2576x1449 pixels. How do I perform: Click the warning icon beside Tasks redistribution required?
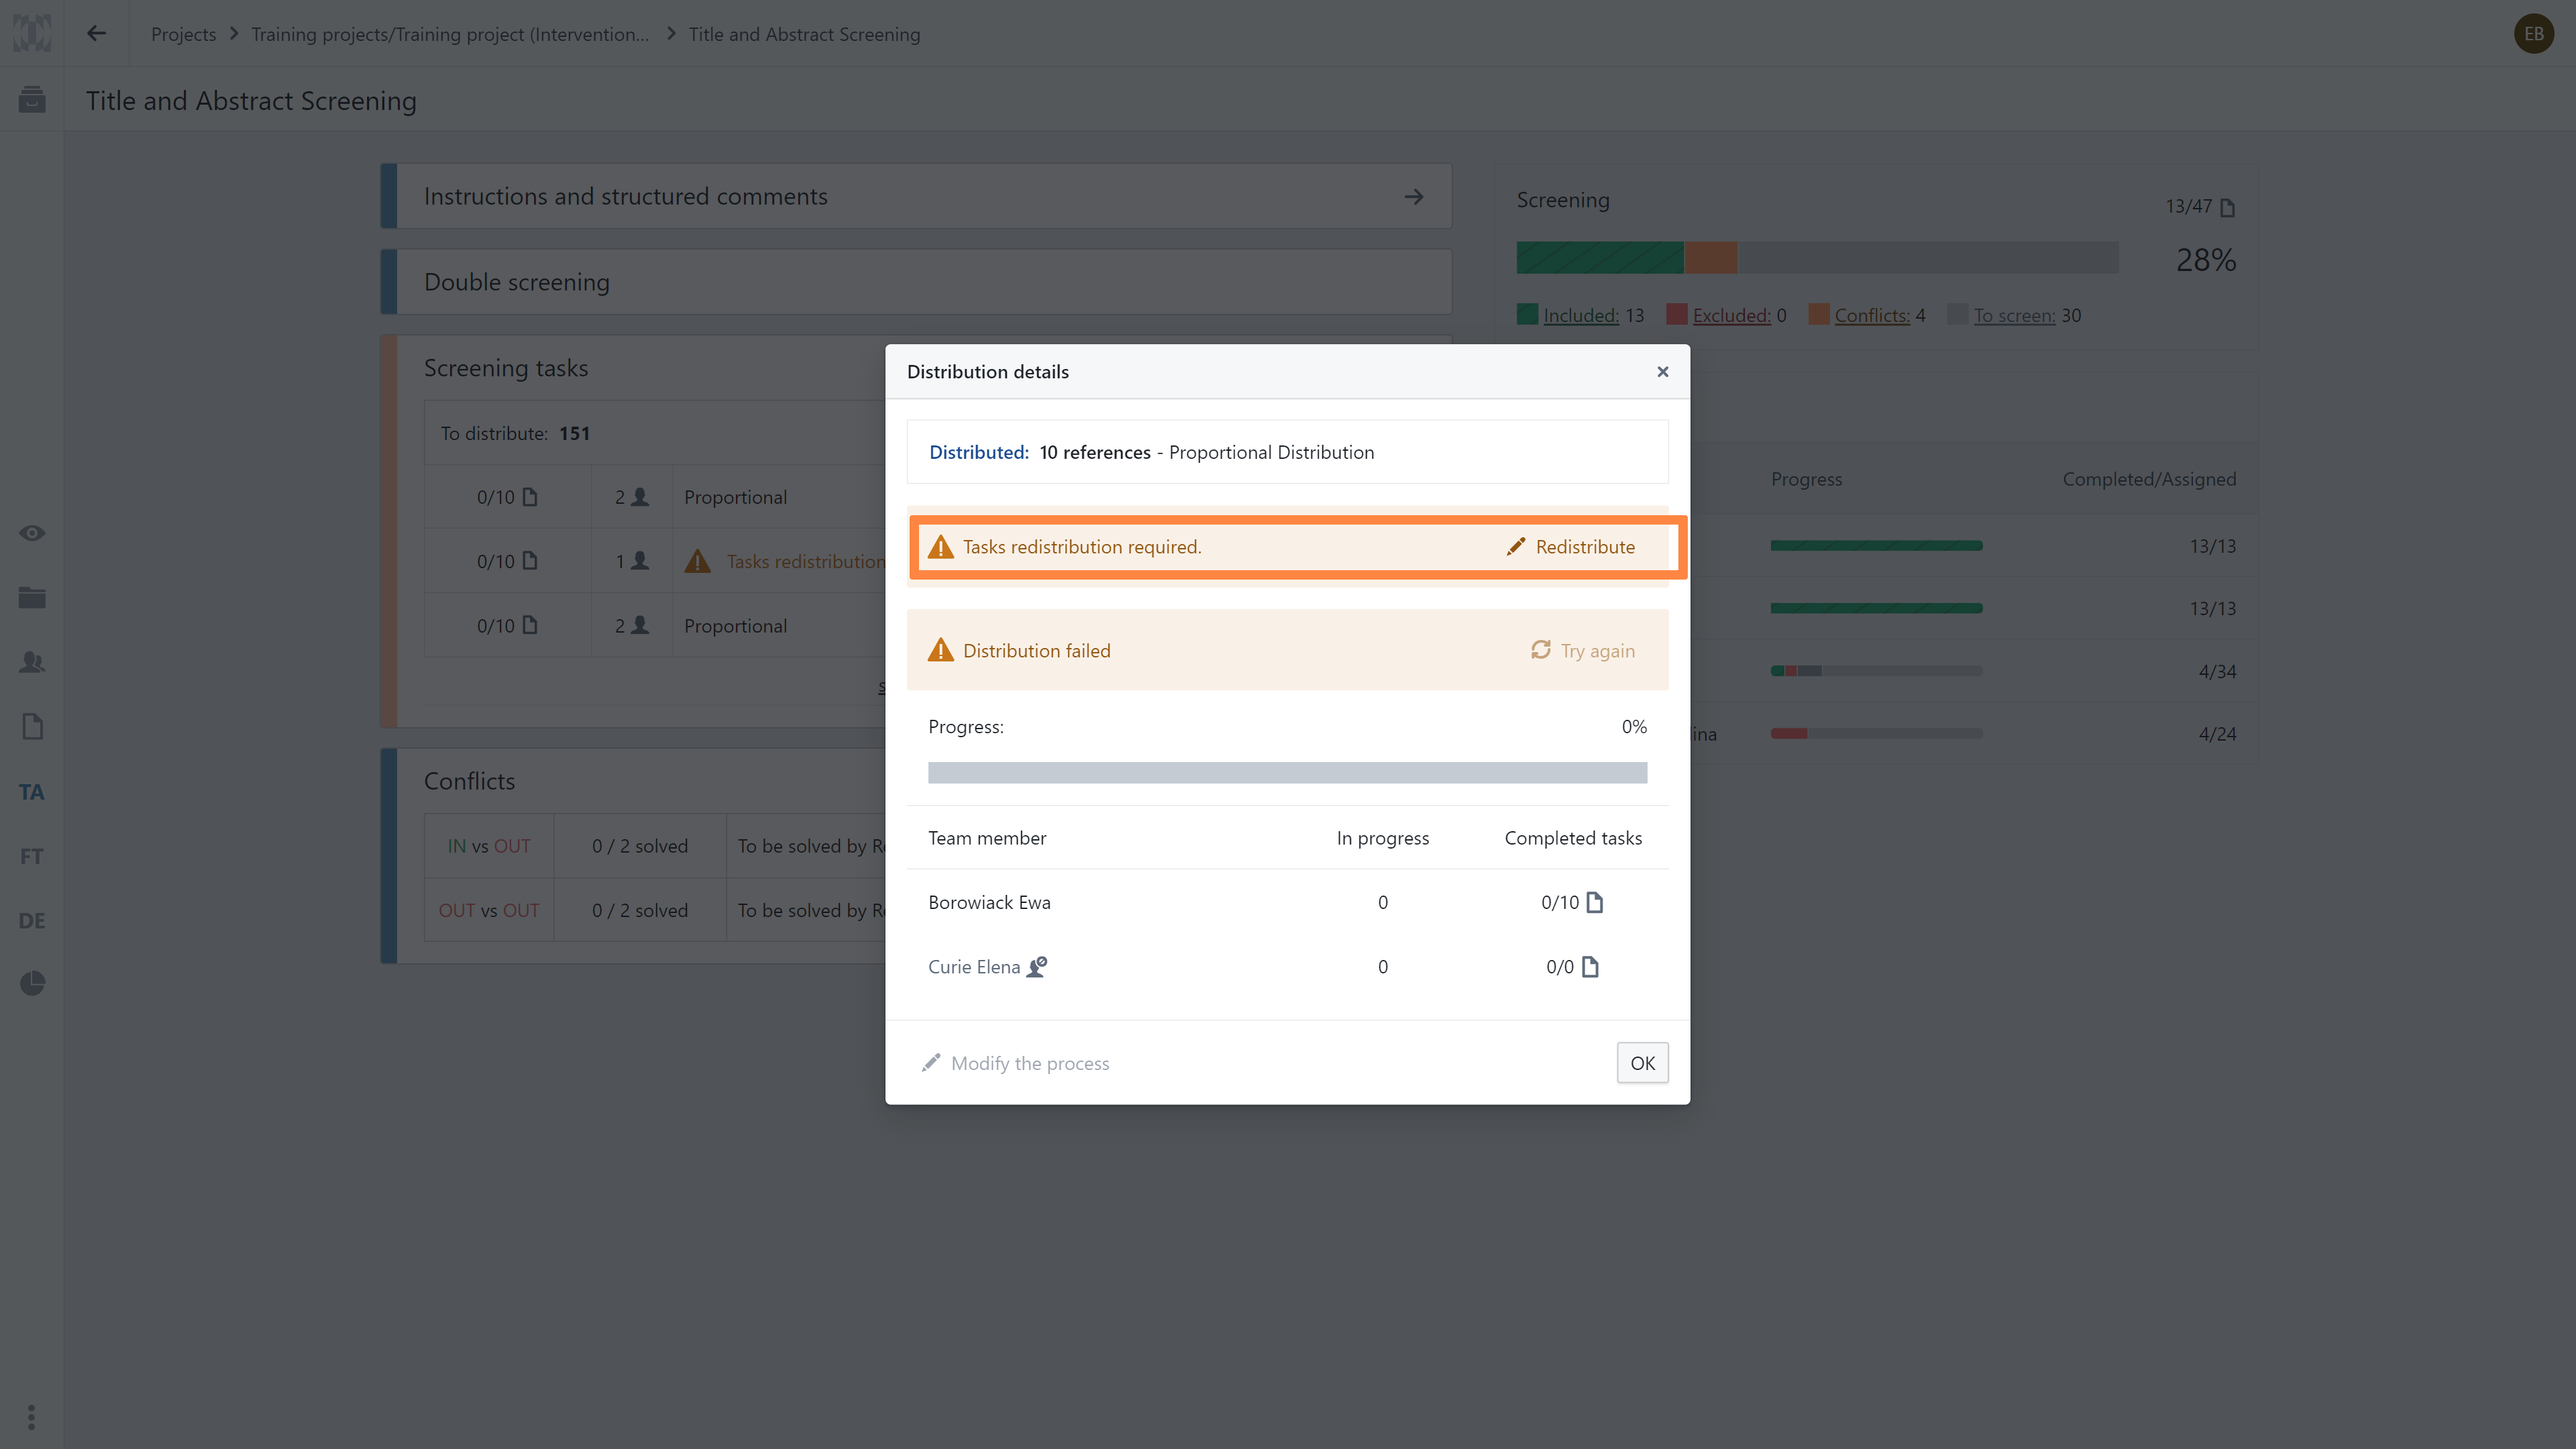(941, 547)
